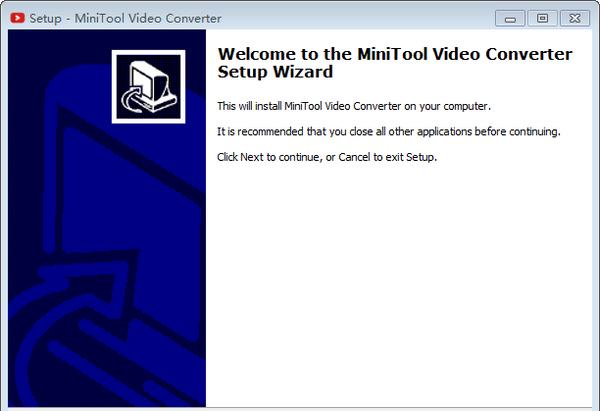Image resolution: width=600 pixels, height=411 pixels.
Task: Click the computer installer icon in the banner
Action: pos(148,86)
